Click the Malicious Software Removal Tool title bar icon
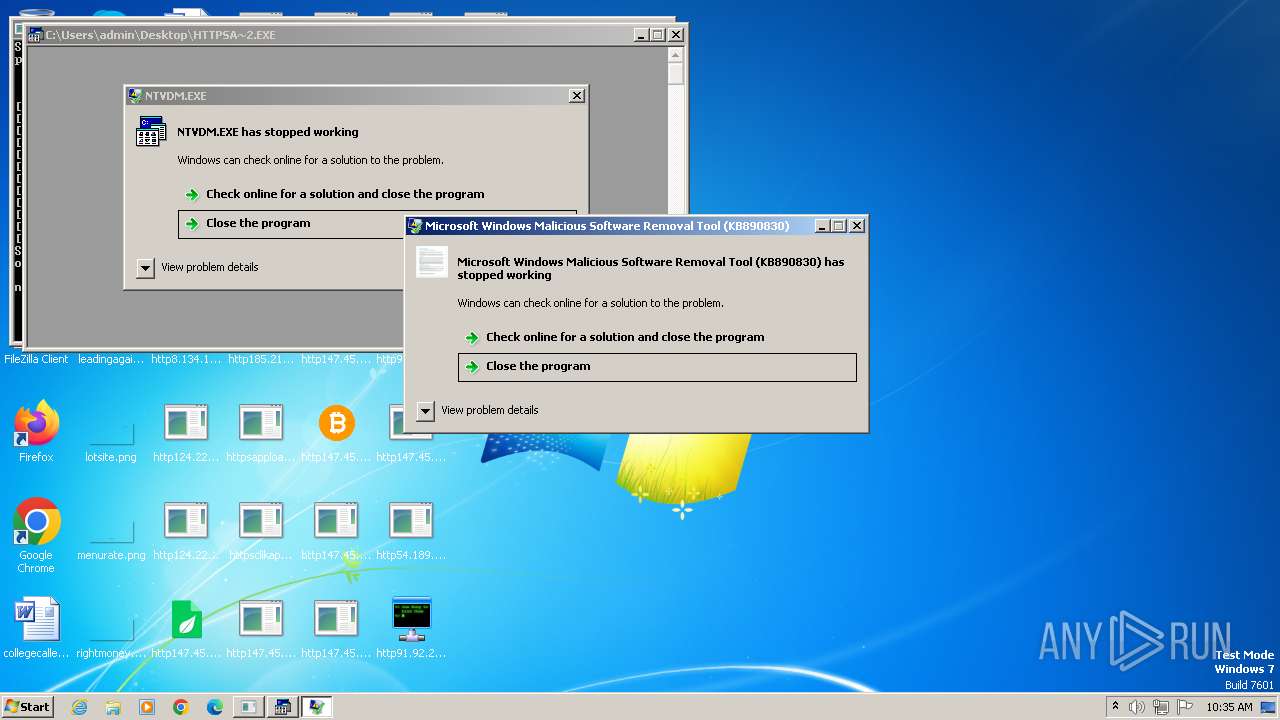This screenshot has height=720, width=1280. point(415,226)
